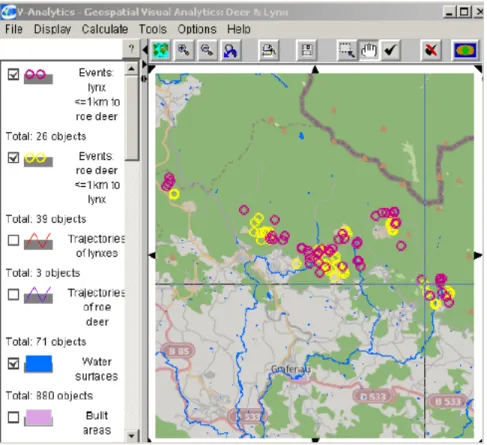Image resolution: width=487 pixels, height=445 pixels.
Task: Click 'Built areas' layer label
Action: point(97,423)
